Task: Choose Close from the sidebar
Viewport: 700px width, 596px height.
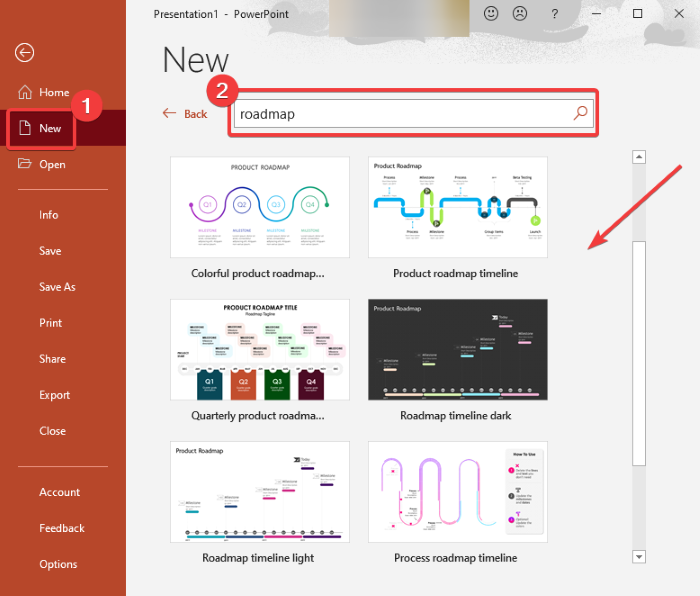Action: (x=52, y=431)
